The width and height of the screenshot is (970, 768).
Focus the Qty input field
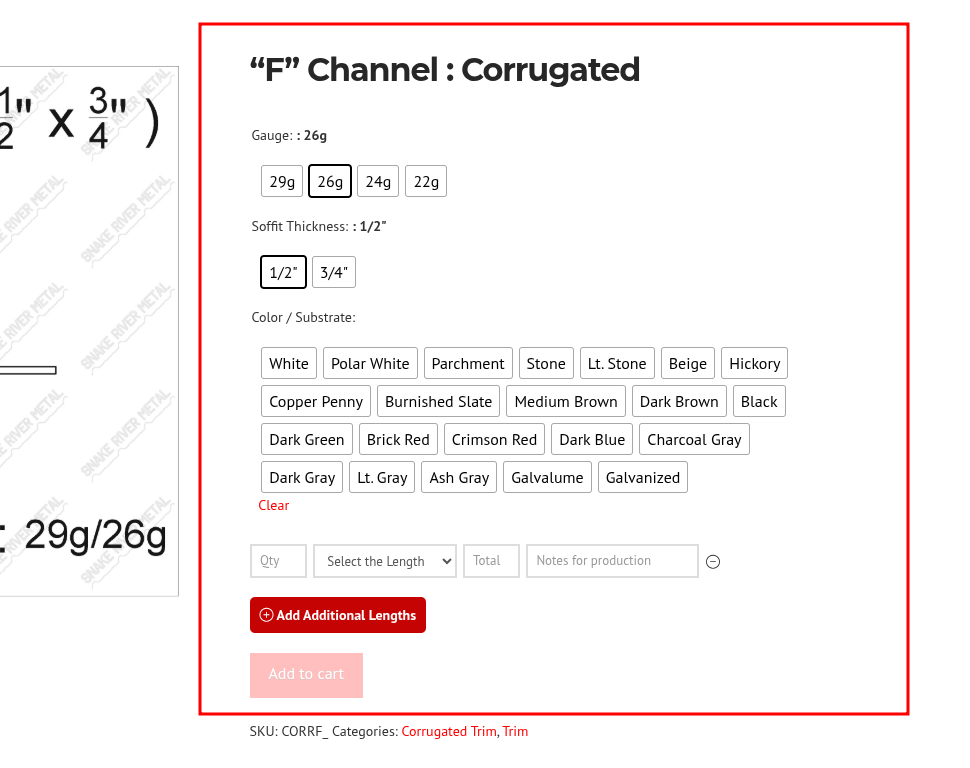(278, 561)
